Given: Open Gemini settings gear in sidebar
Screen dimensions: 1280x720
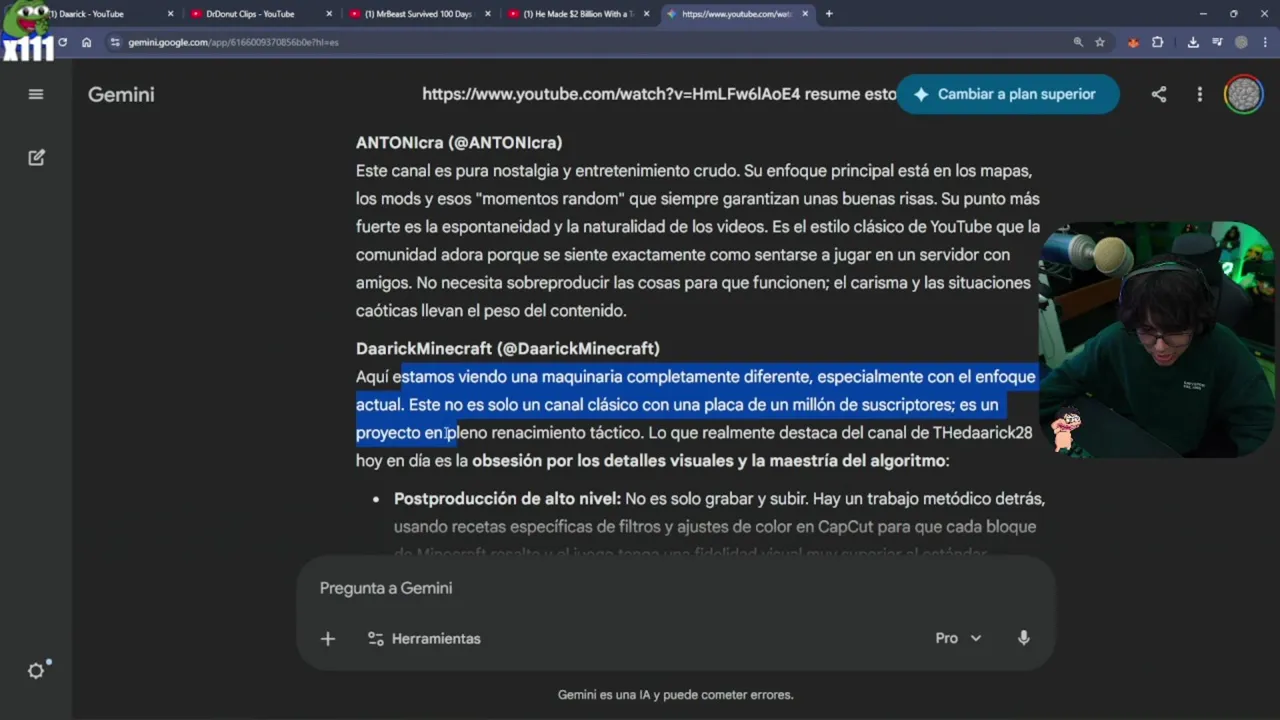Looking at the screenshot, I should pyautogui.click(x=36, y=671).
